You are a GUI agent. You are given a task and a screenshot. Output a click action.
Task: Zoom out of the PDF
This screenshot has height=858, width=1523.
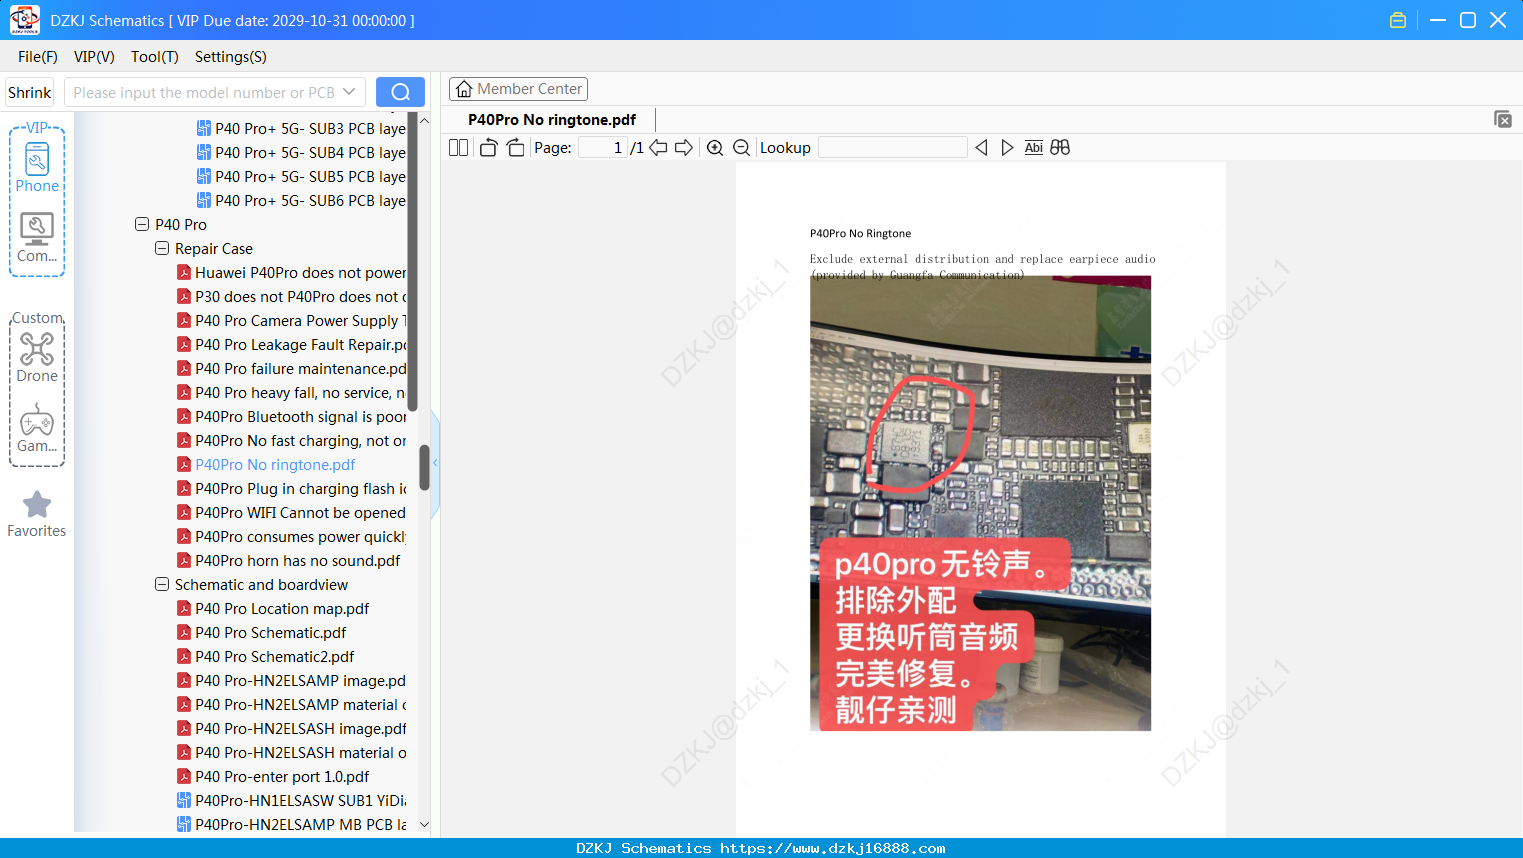point(741,148)
